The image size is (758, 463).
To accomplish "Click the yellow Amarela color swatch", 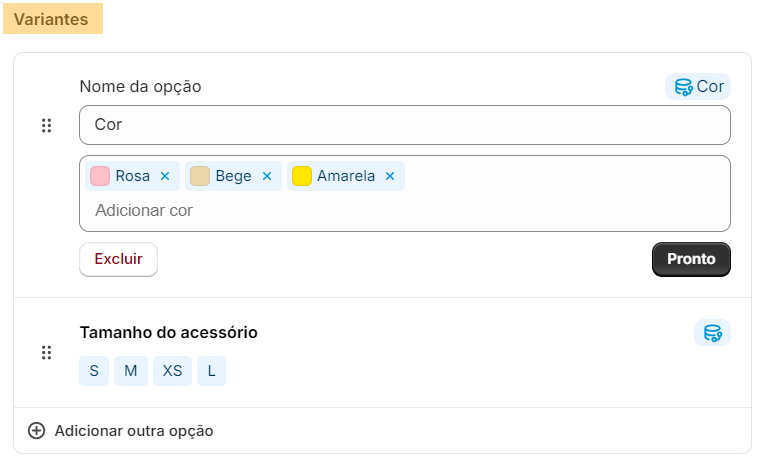I will [x=302, y=176].
